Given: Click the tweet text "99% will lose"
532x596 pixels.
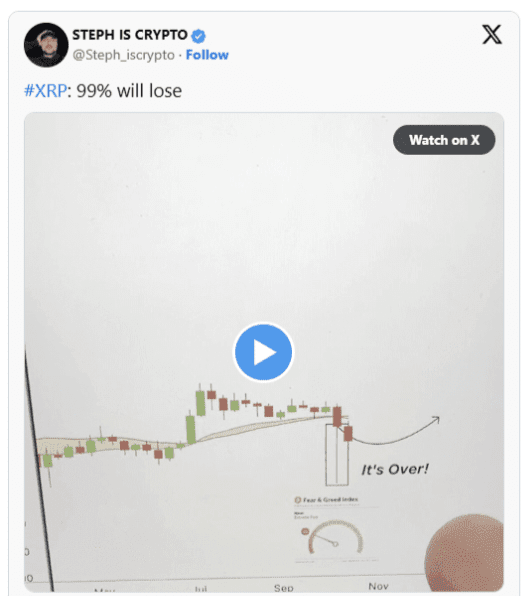Looking at the screenshot, I should click(x=129, y=91).
